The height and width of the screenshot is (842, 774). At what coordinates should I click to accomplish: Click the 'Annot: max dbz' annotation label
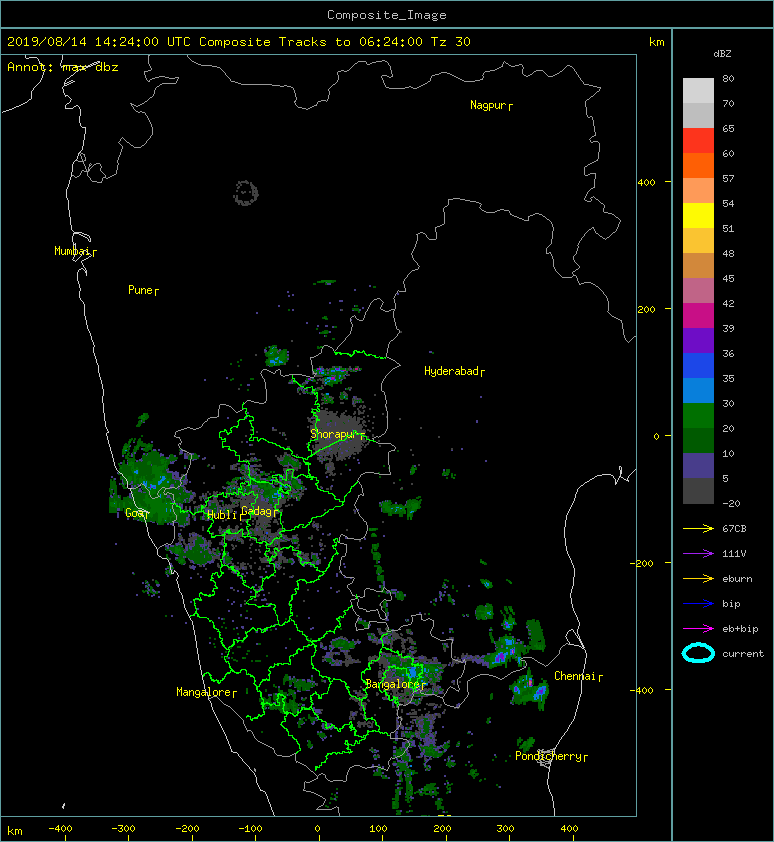63,67
